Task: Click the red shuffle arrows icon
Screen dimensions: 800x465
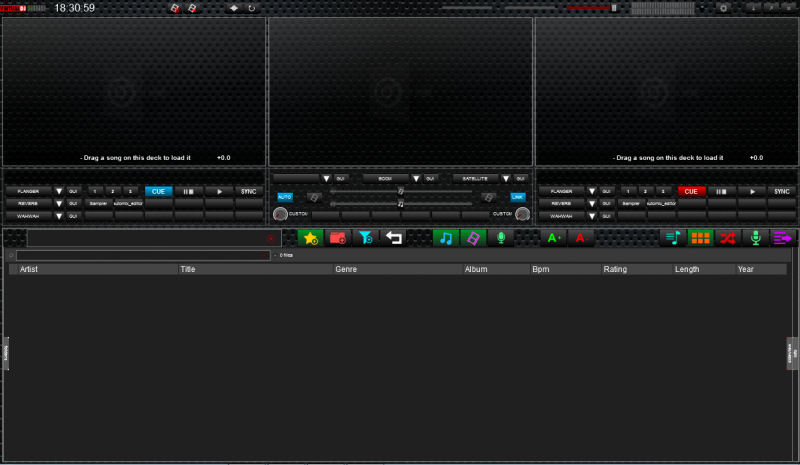Action: (728, 238)
